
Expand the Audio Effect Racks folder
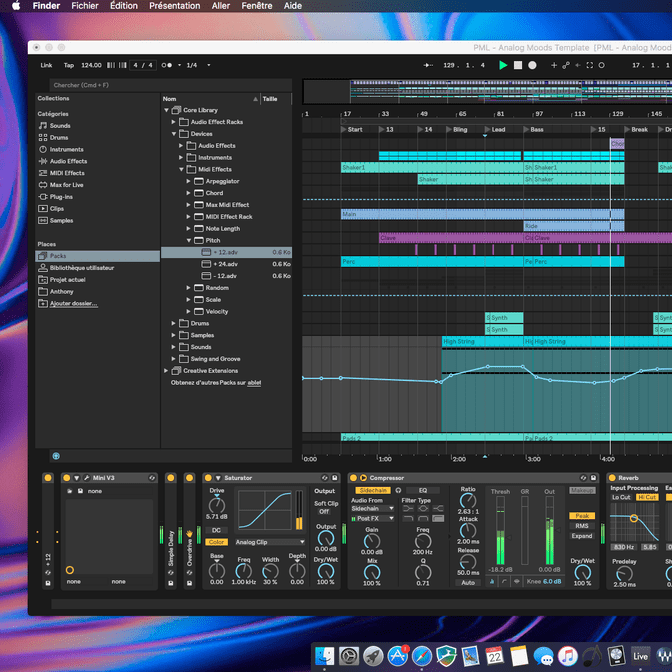click(x=174, y=122)
